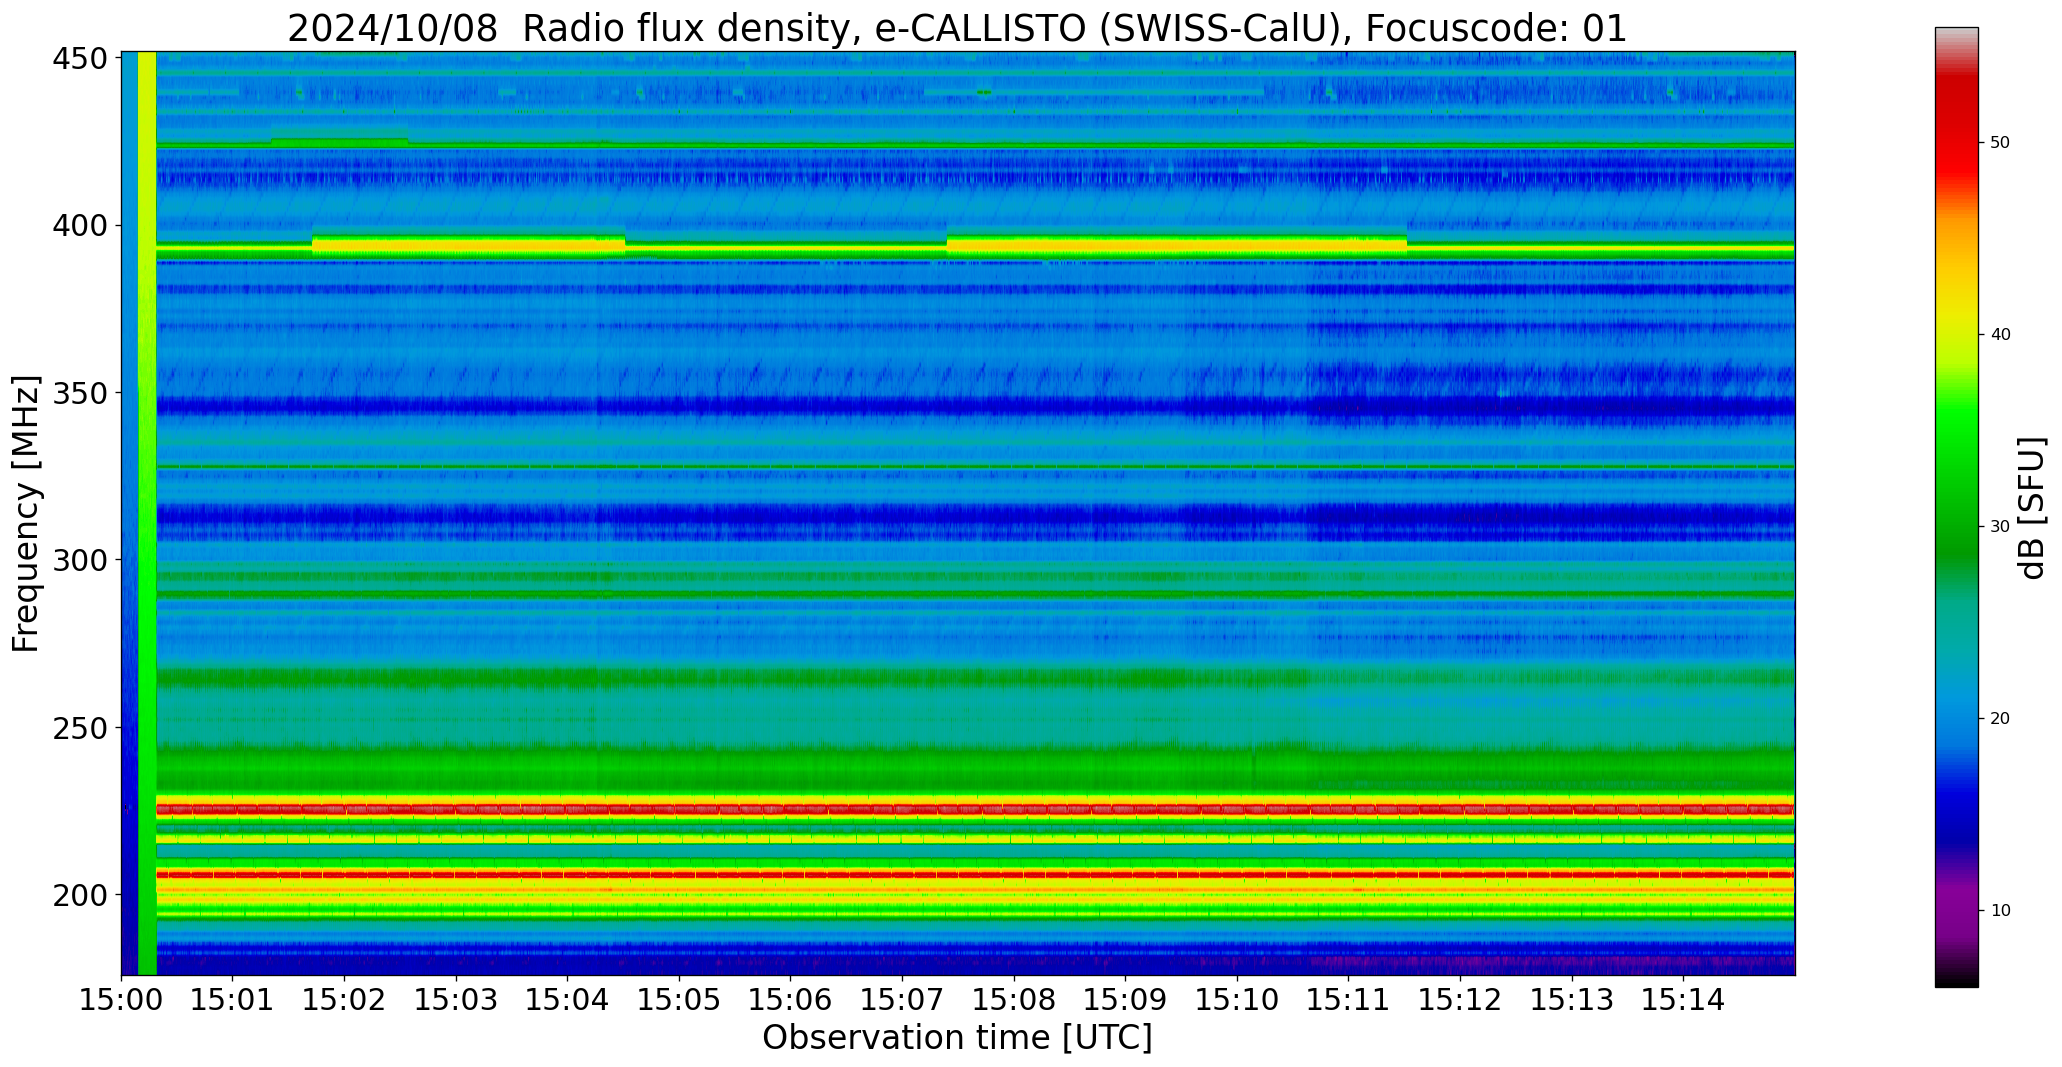Click the 15:03 time tick label

pyautogui.click(x=457, y=999)
